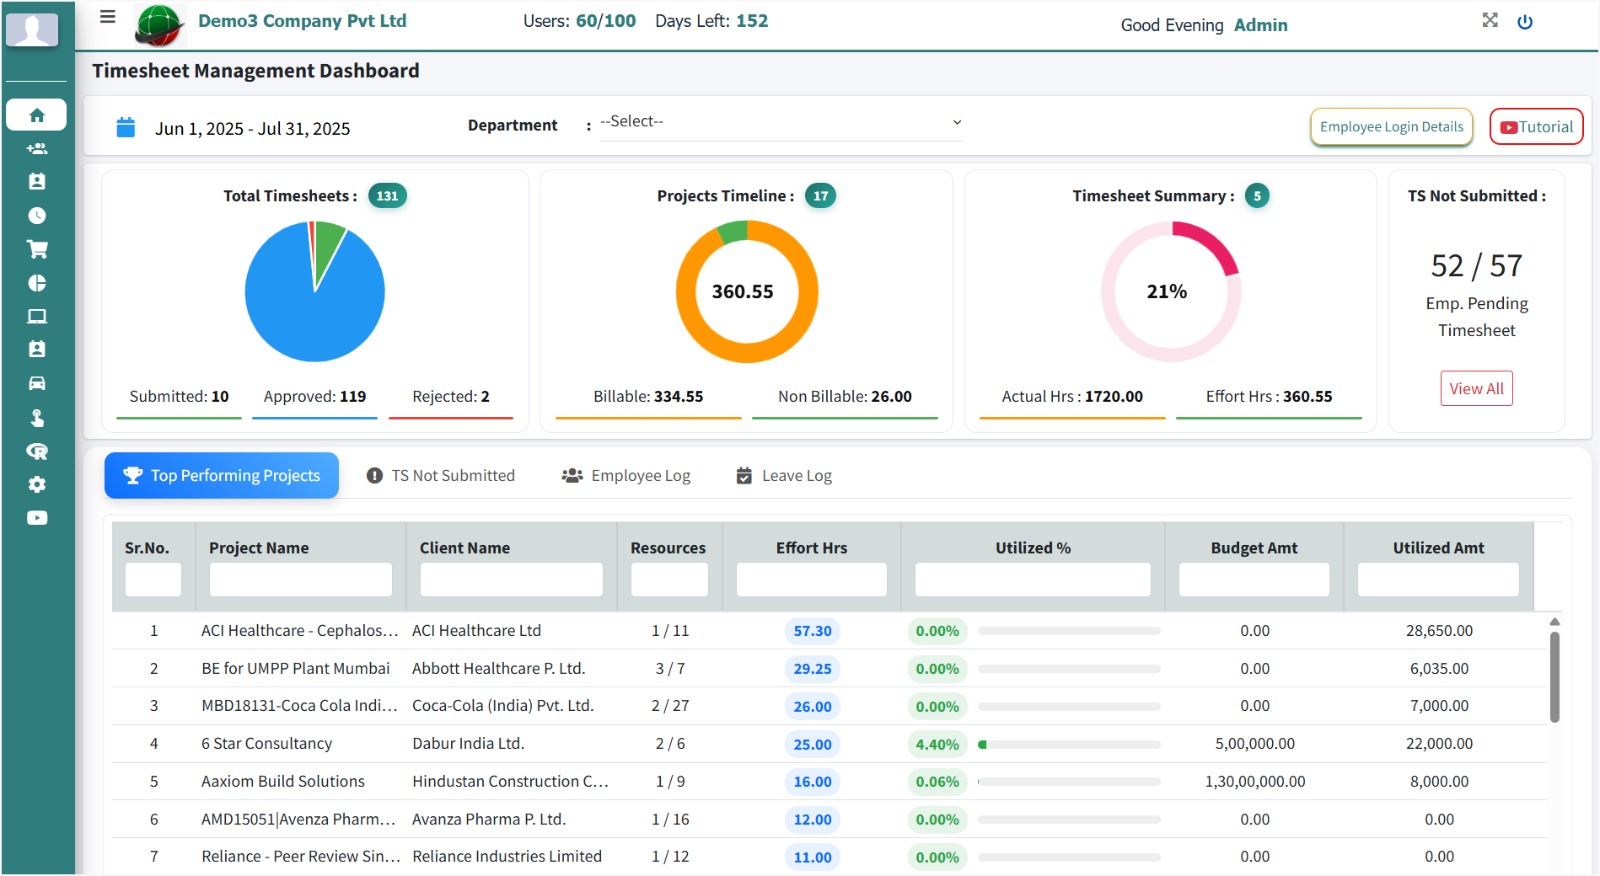Open the video player sidebar icon
The width and height of the screenshot is (1600, 876).
pyautogui.click(x=37, y=518)
